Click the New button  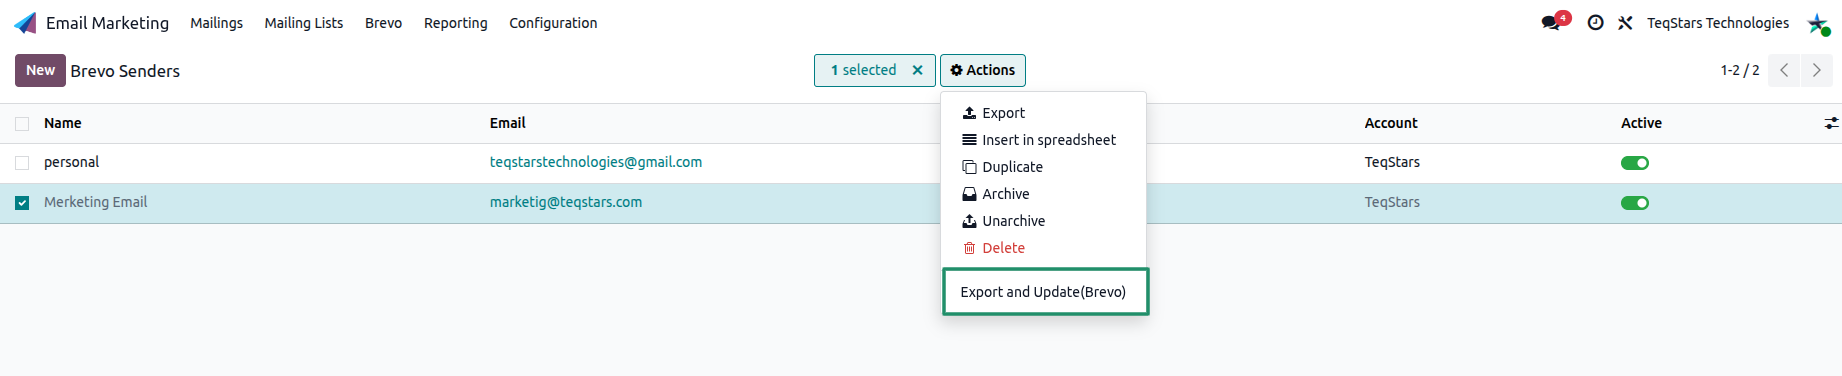(40, 70)
